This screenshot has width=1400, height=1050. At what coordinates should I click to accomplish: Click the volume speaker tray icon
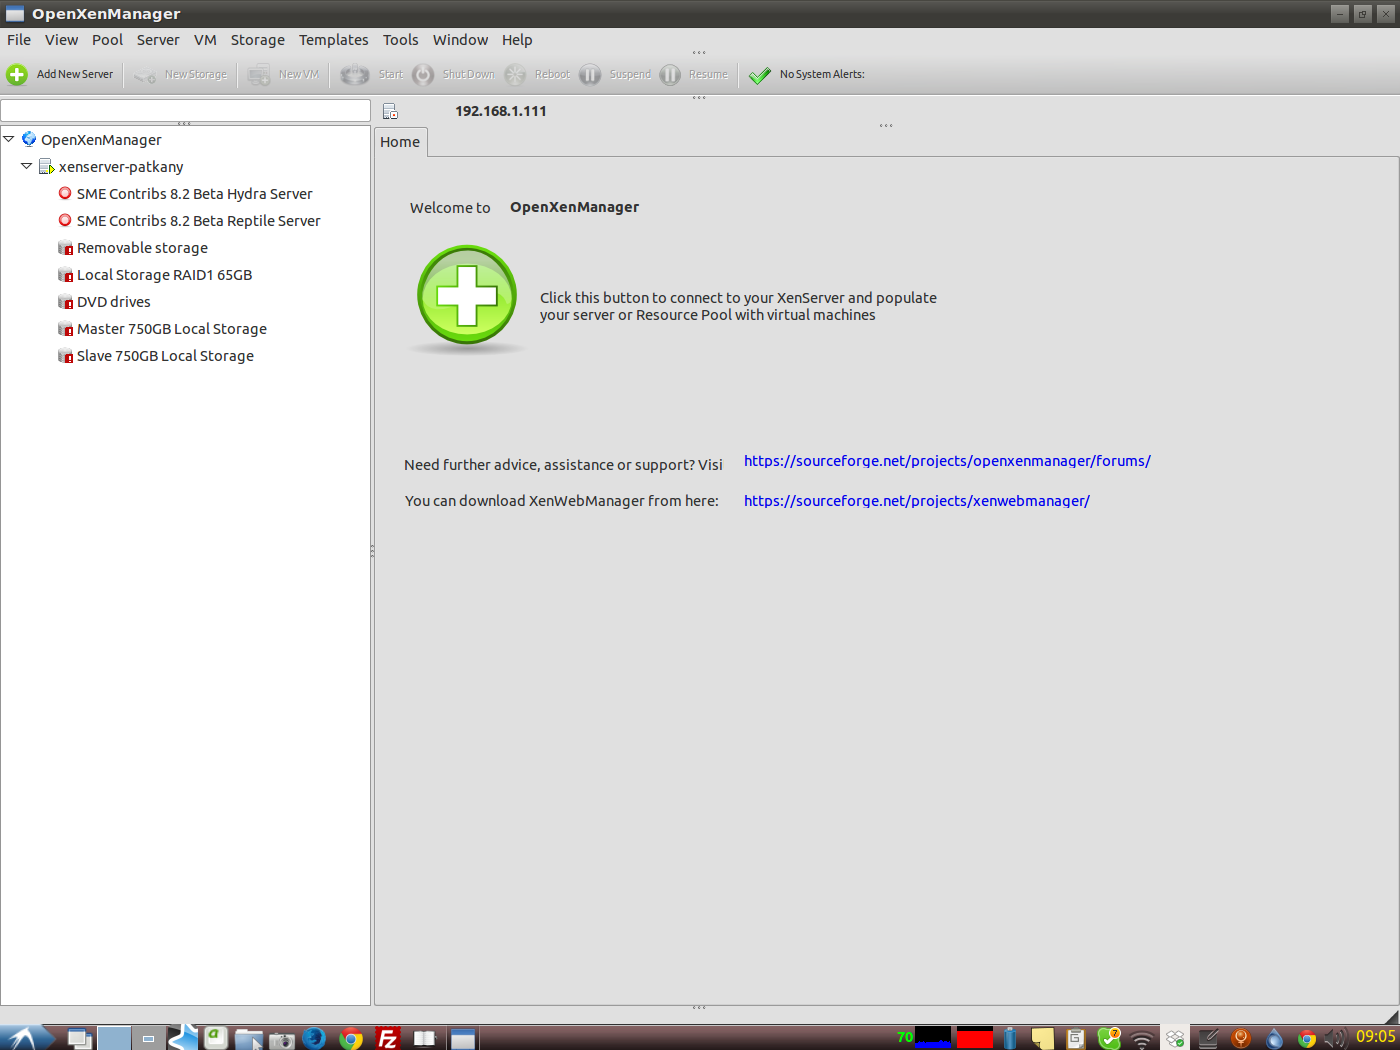(1336, 1038)
